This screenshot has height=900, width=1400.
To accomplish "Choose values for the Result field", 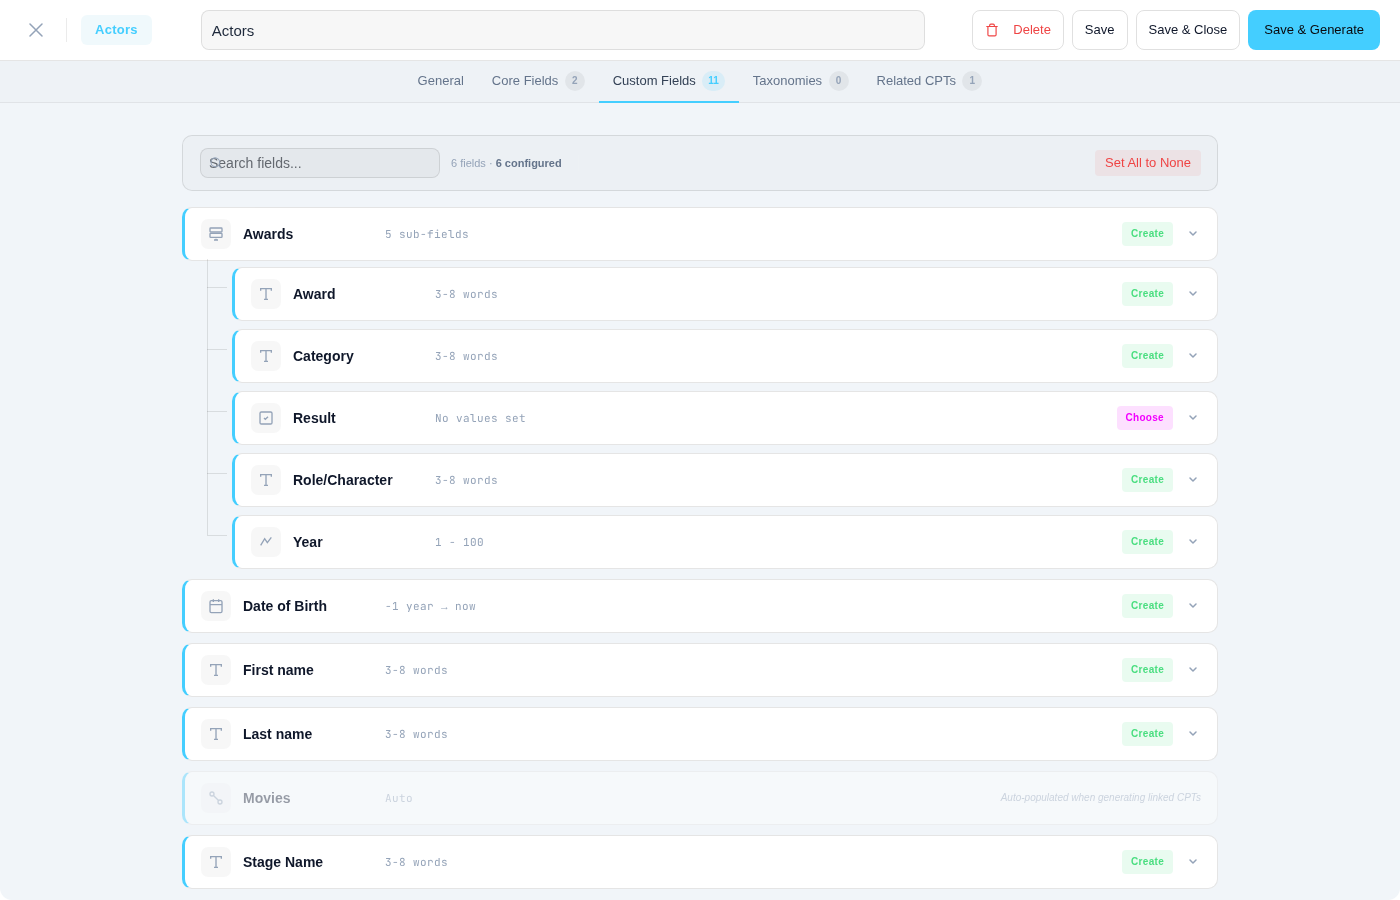I will [x=1144, y=418].
